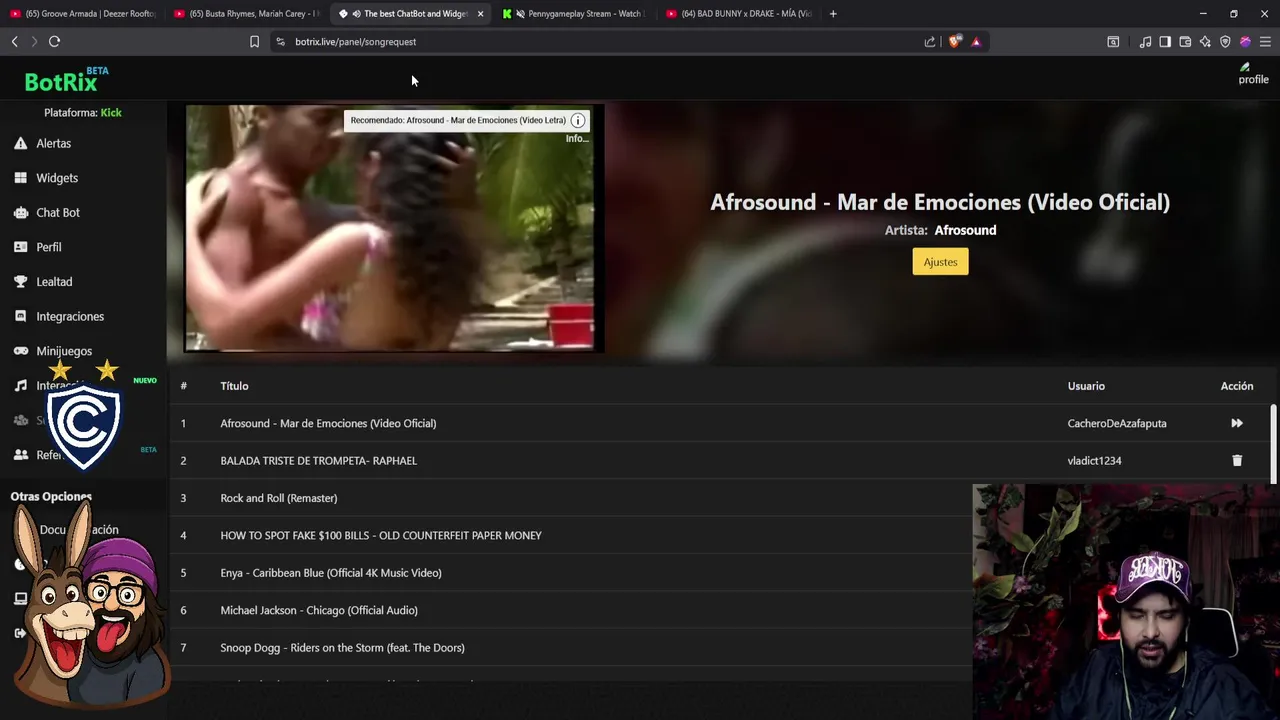Open a new browser tab
Image resolution: width=1280 pixels, height=720 pixels.
(833, 14)
